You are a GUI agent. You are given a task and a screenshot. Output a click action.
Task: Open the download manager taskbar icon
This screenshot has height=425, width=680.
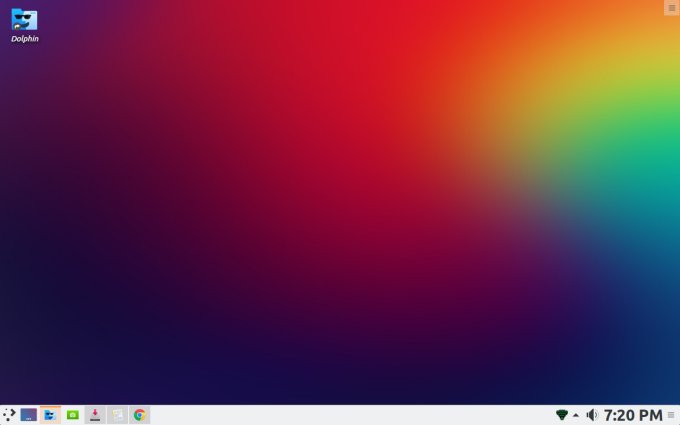pos(95,415)
